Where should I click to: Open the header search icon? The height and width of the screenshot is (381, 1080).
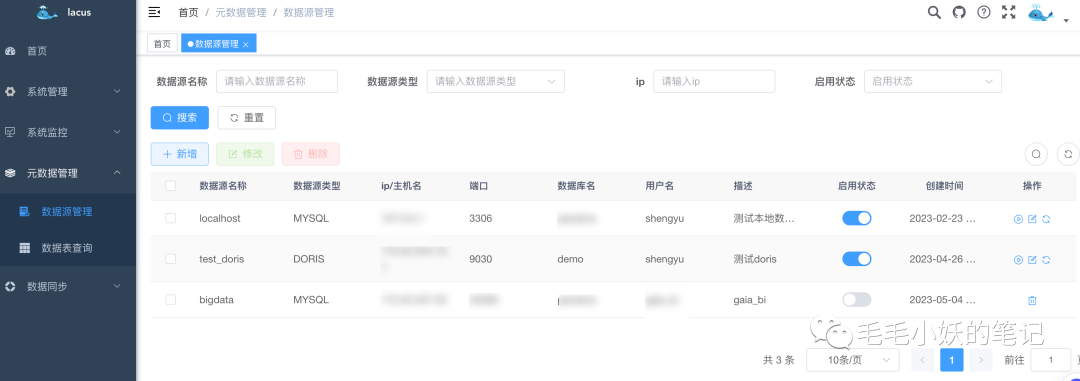[x=934, y=12]
